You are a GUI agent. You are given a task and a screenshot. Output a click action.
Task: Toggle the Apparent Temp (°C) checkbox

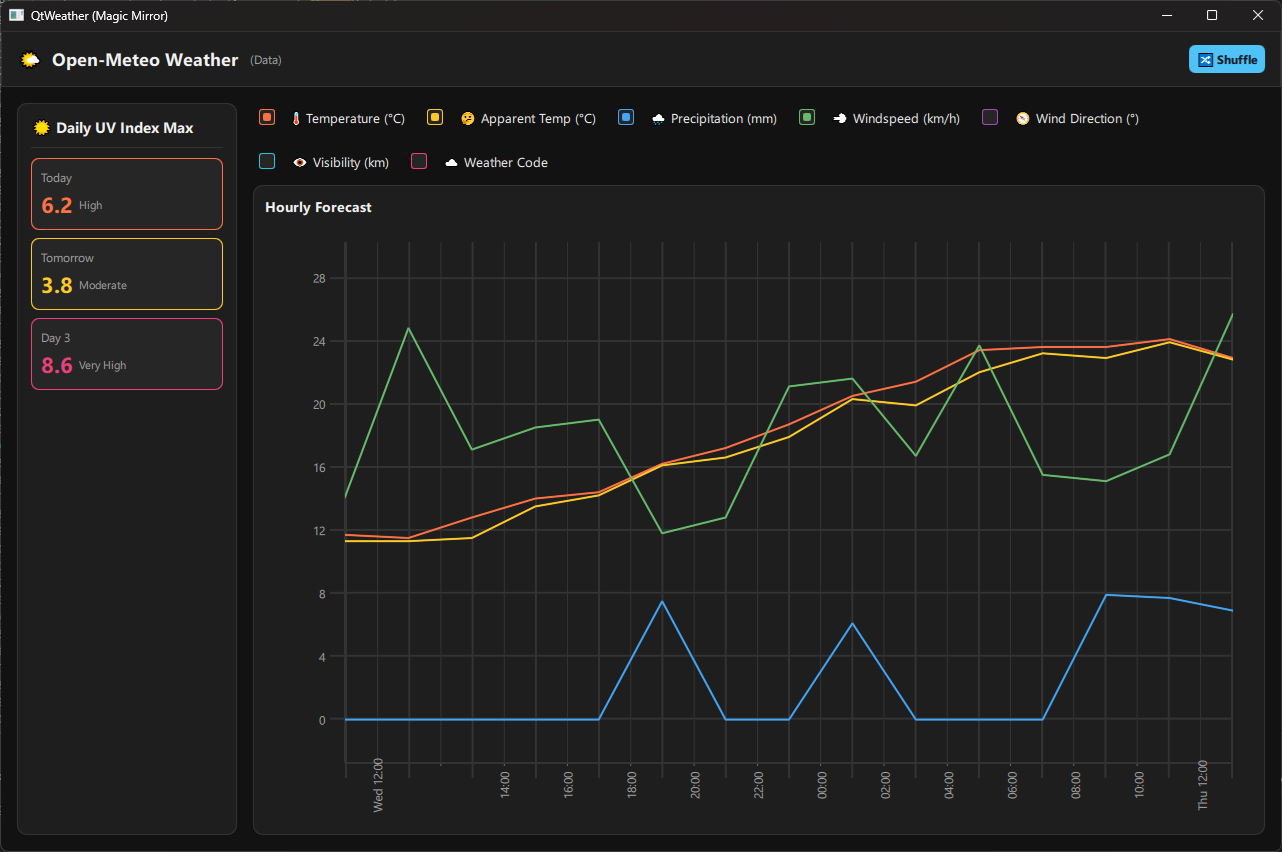coord(435,117)
